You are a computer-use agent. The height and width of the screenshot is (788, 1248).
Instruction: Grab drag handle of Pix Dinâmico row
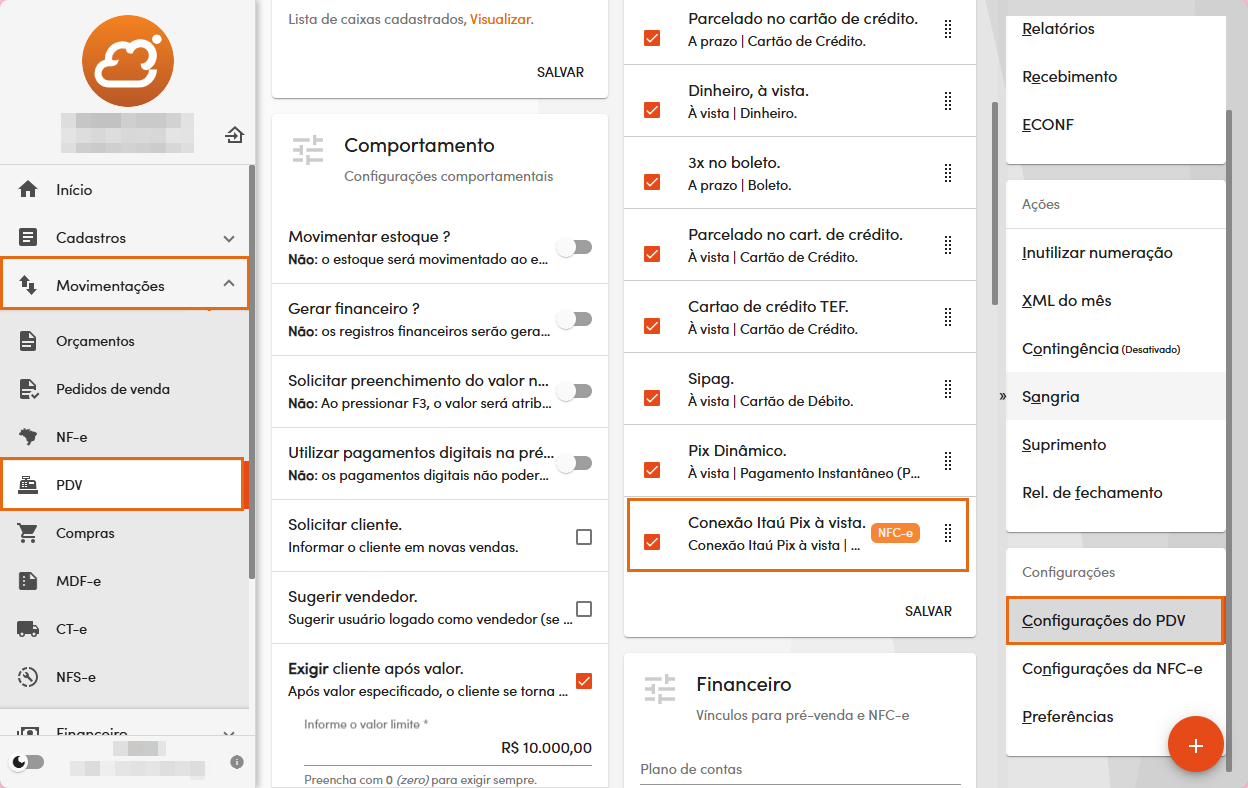click(948, 461)
